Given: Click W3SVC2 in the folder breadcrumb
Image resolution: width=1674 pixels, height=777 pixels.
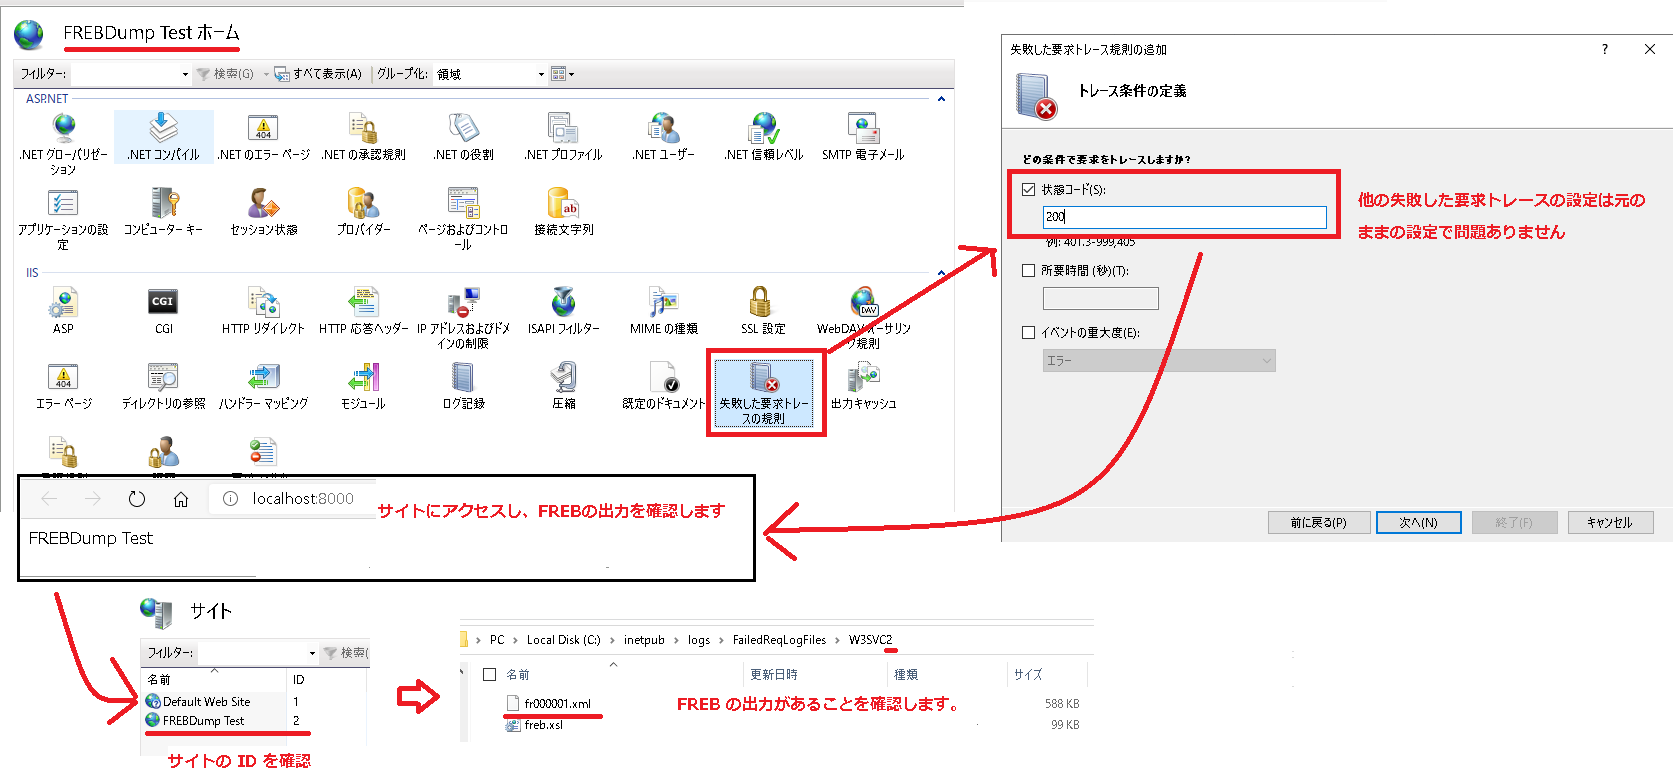Looking at the screenshot, I should tap(870, 640).
